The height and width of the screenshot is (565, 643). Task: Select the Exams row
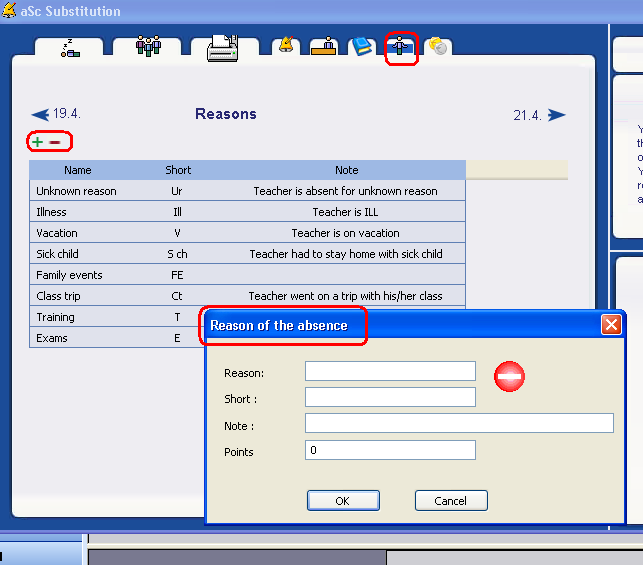tap(115, 338)
